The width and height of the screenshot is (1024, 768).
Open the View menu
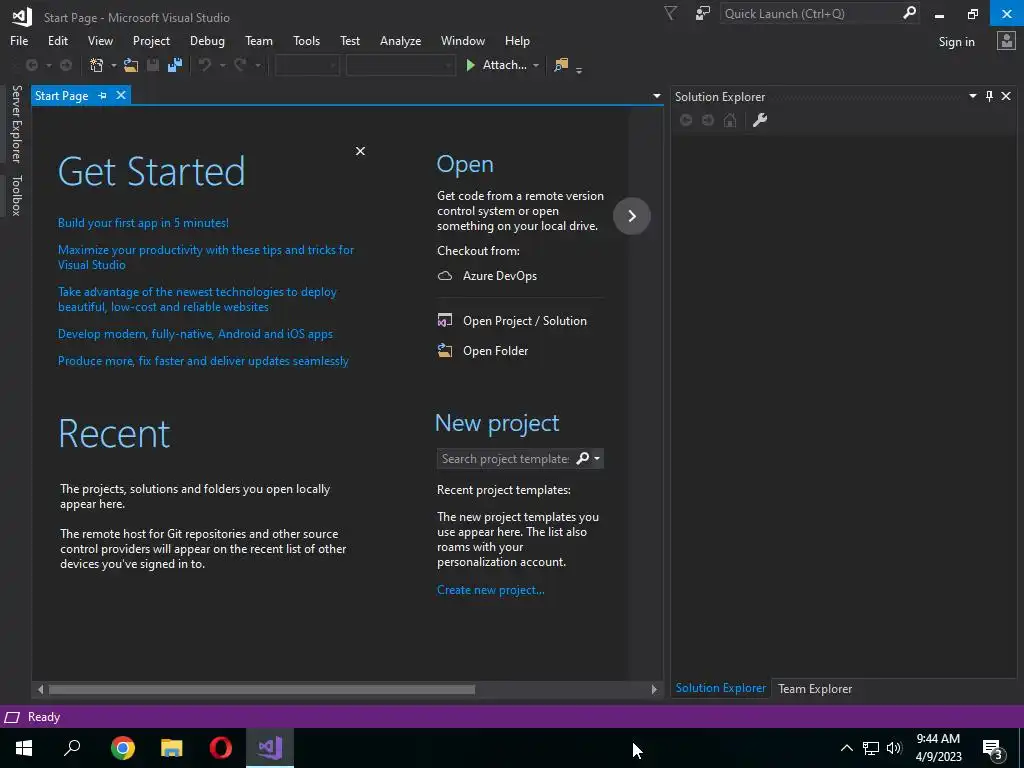(100, 40)
